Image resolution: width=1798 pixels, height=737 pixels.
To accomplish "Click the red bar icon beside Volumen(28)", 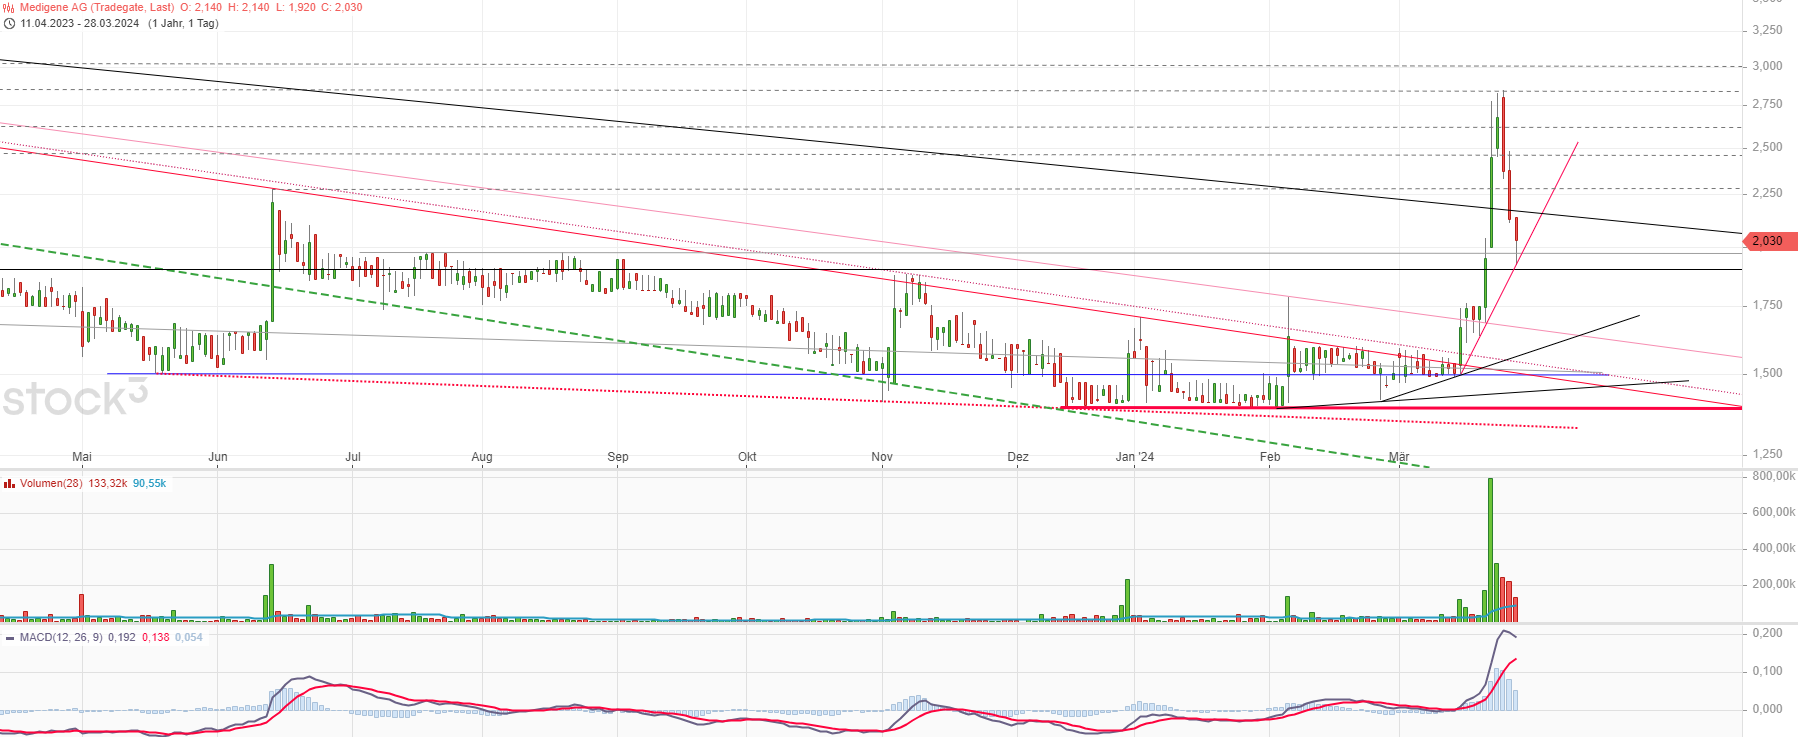I will [9, 483].
